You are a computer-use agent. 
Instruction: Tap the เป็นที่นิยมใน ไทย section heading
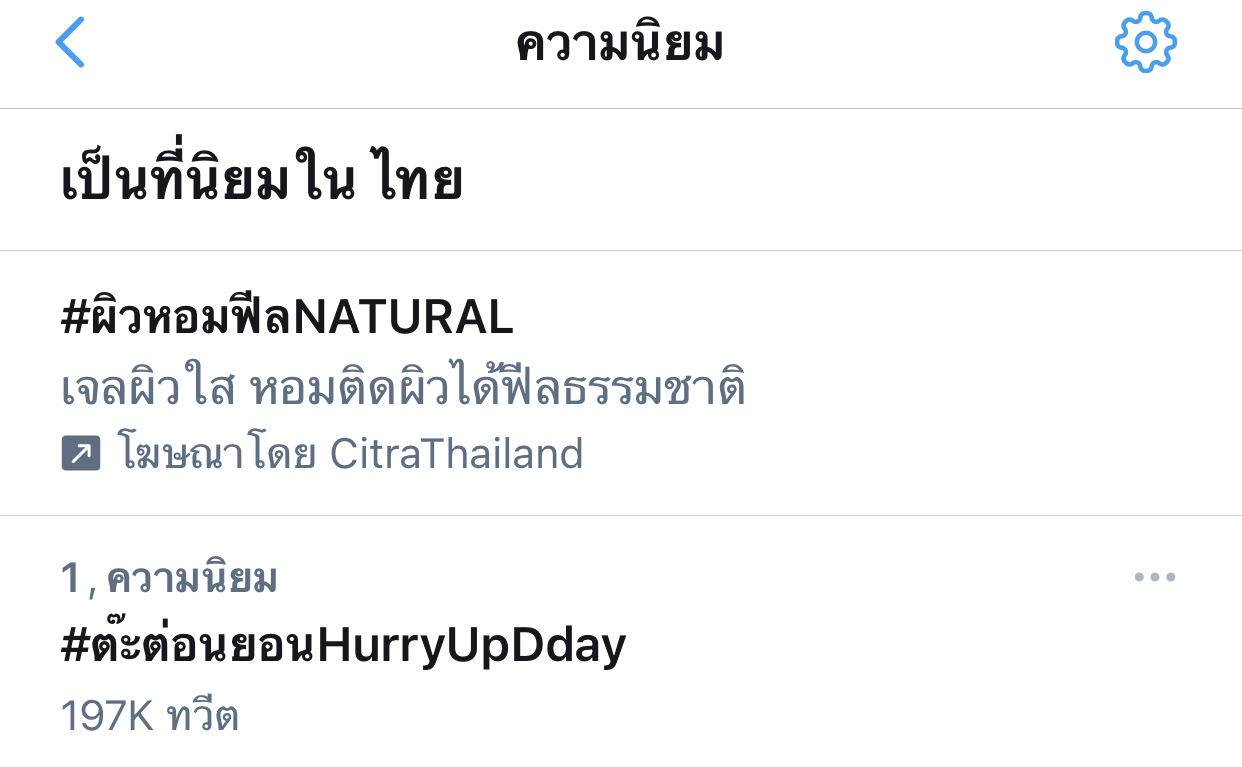pyautogui.click(x=262, y=181)
